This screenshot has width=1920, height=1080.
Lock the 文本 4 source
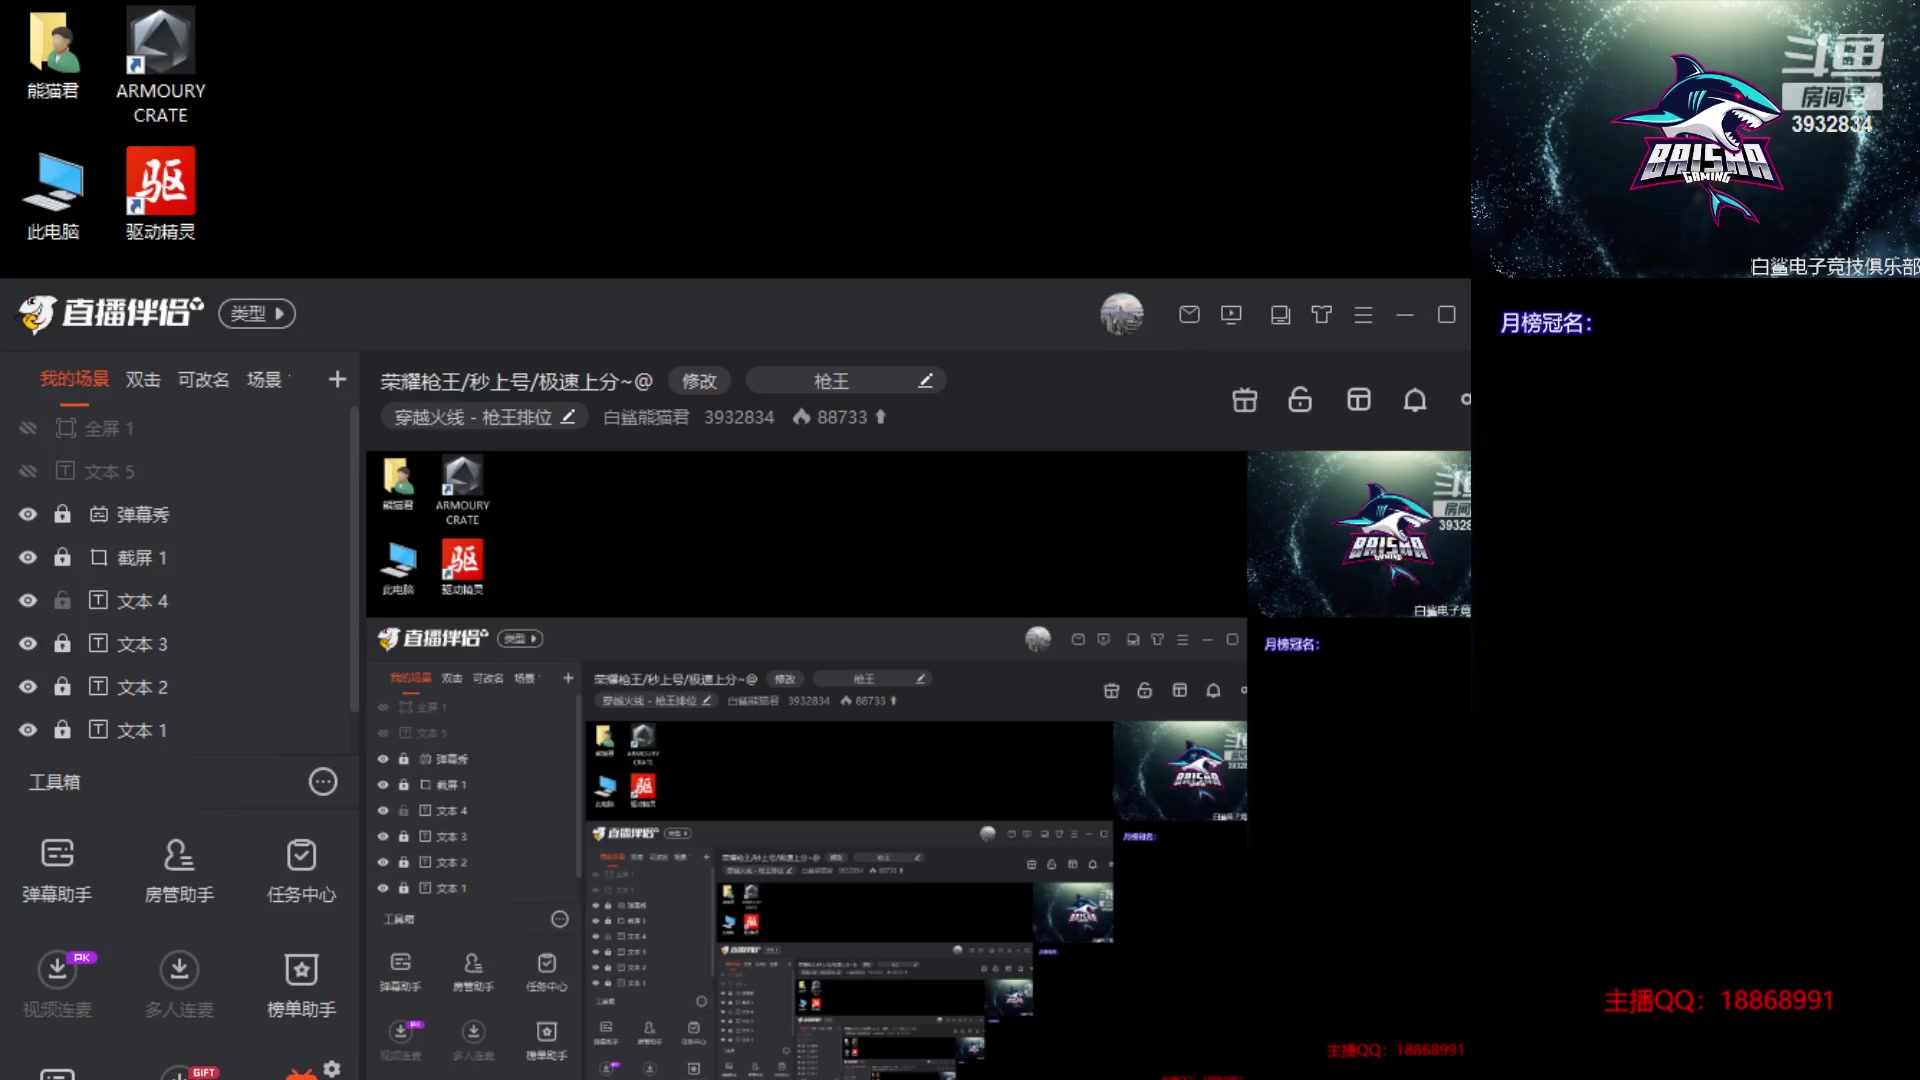[62, 599]
